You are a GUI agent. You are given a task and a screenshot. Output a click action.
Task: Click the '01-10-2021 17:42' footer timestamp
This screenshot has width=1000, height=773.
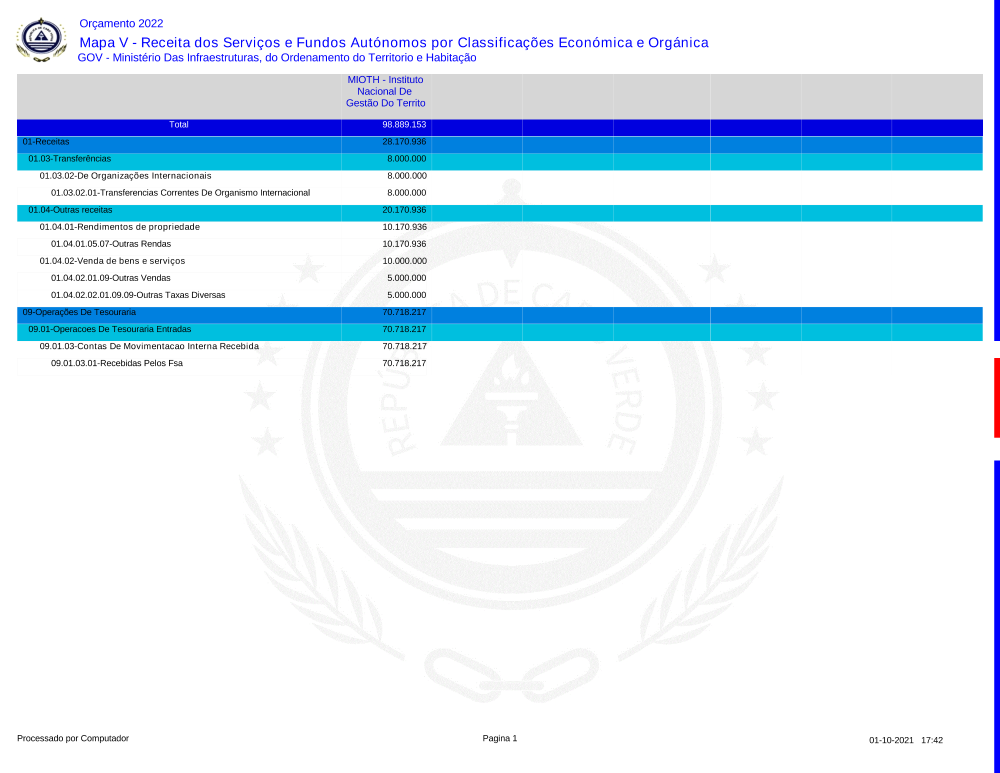coord(905,741)
